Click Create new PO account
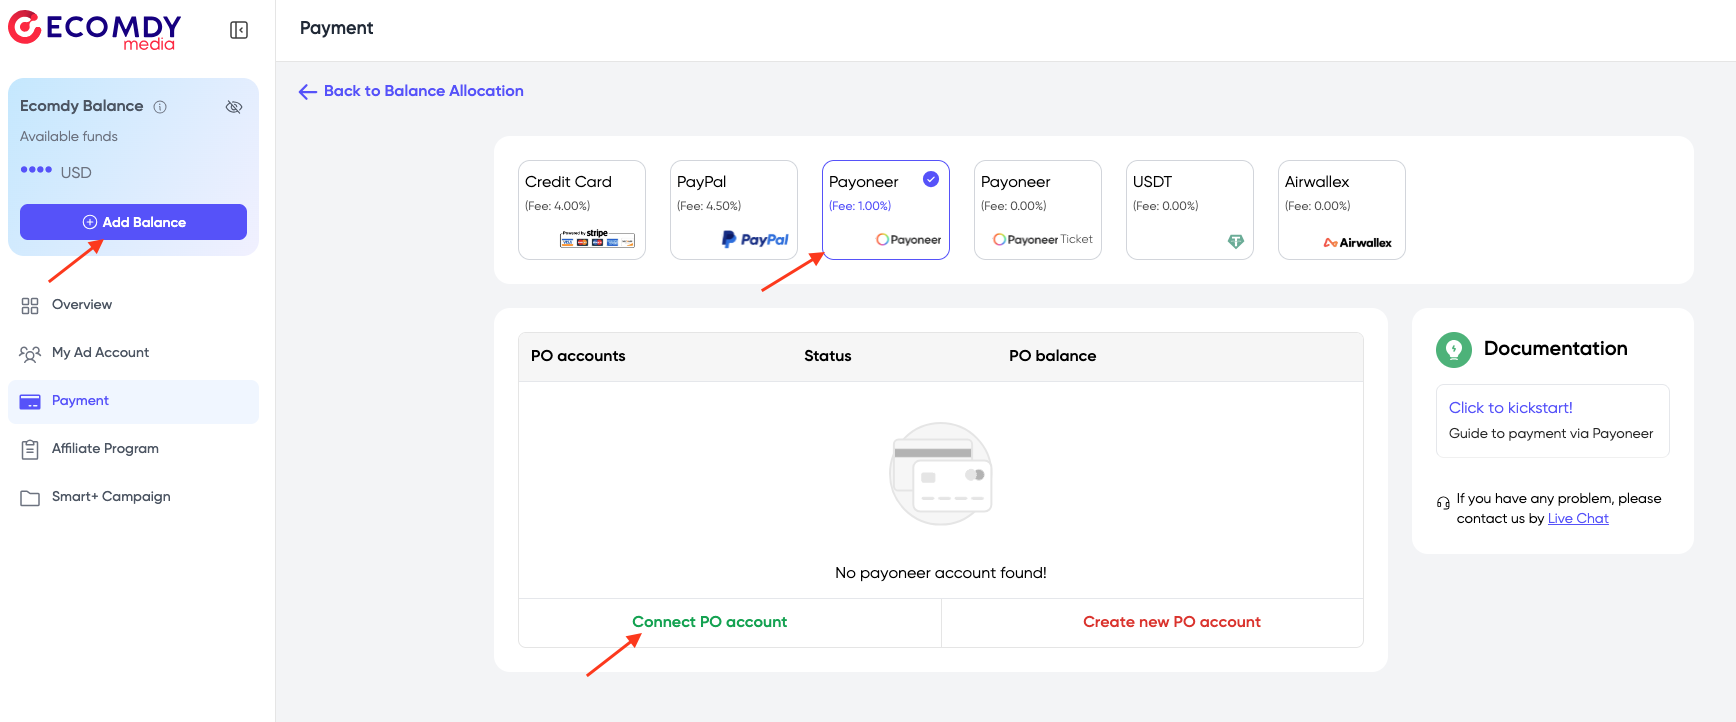The height and width of the screenshot is (722, 1736). (x=1171, y=622)
